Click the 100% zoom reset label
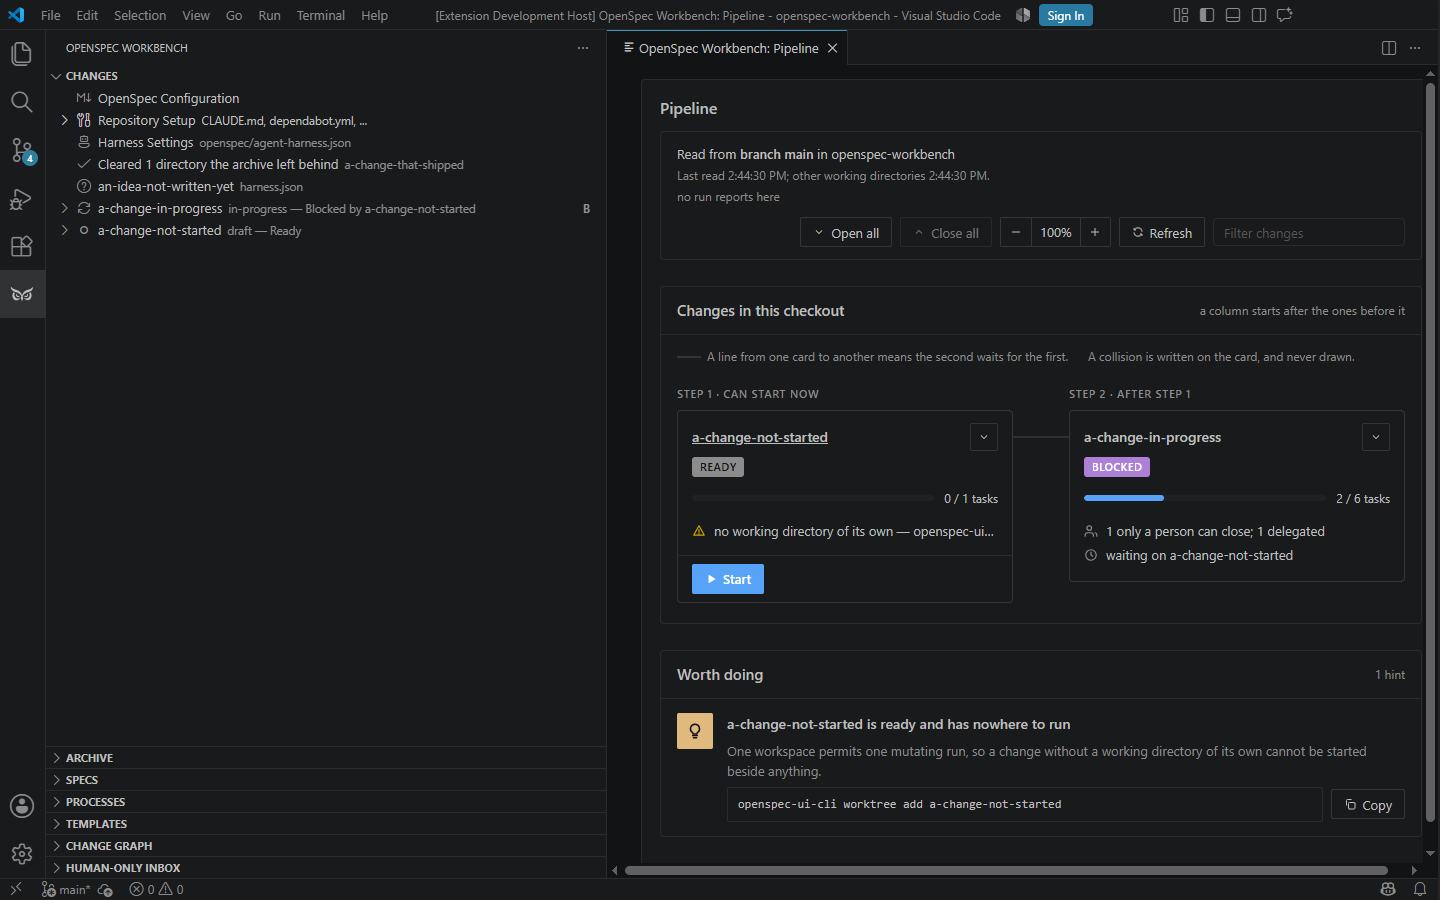1440x900 pixels. click(x=1056, y=233)
